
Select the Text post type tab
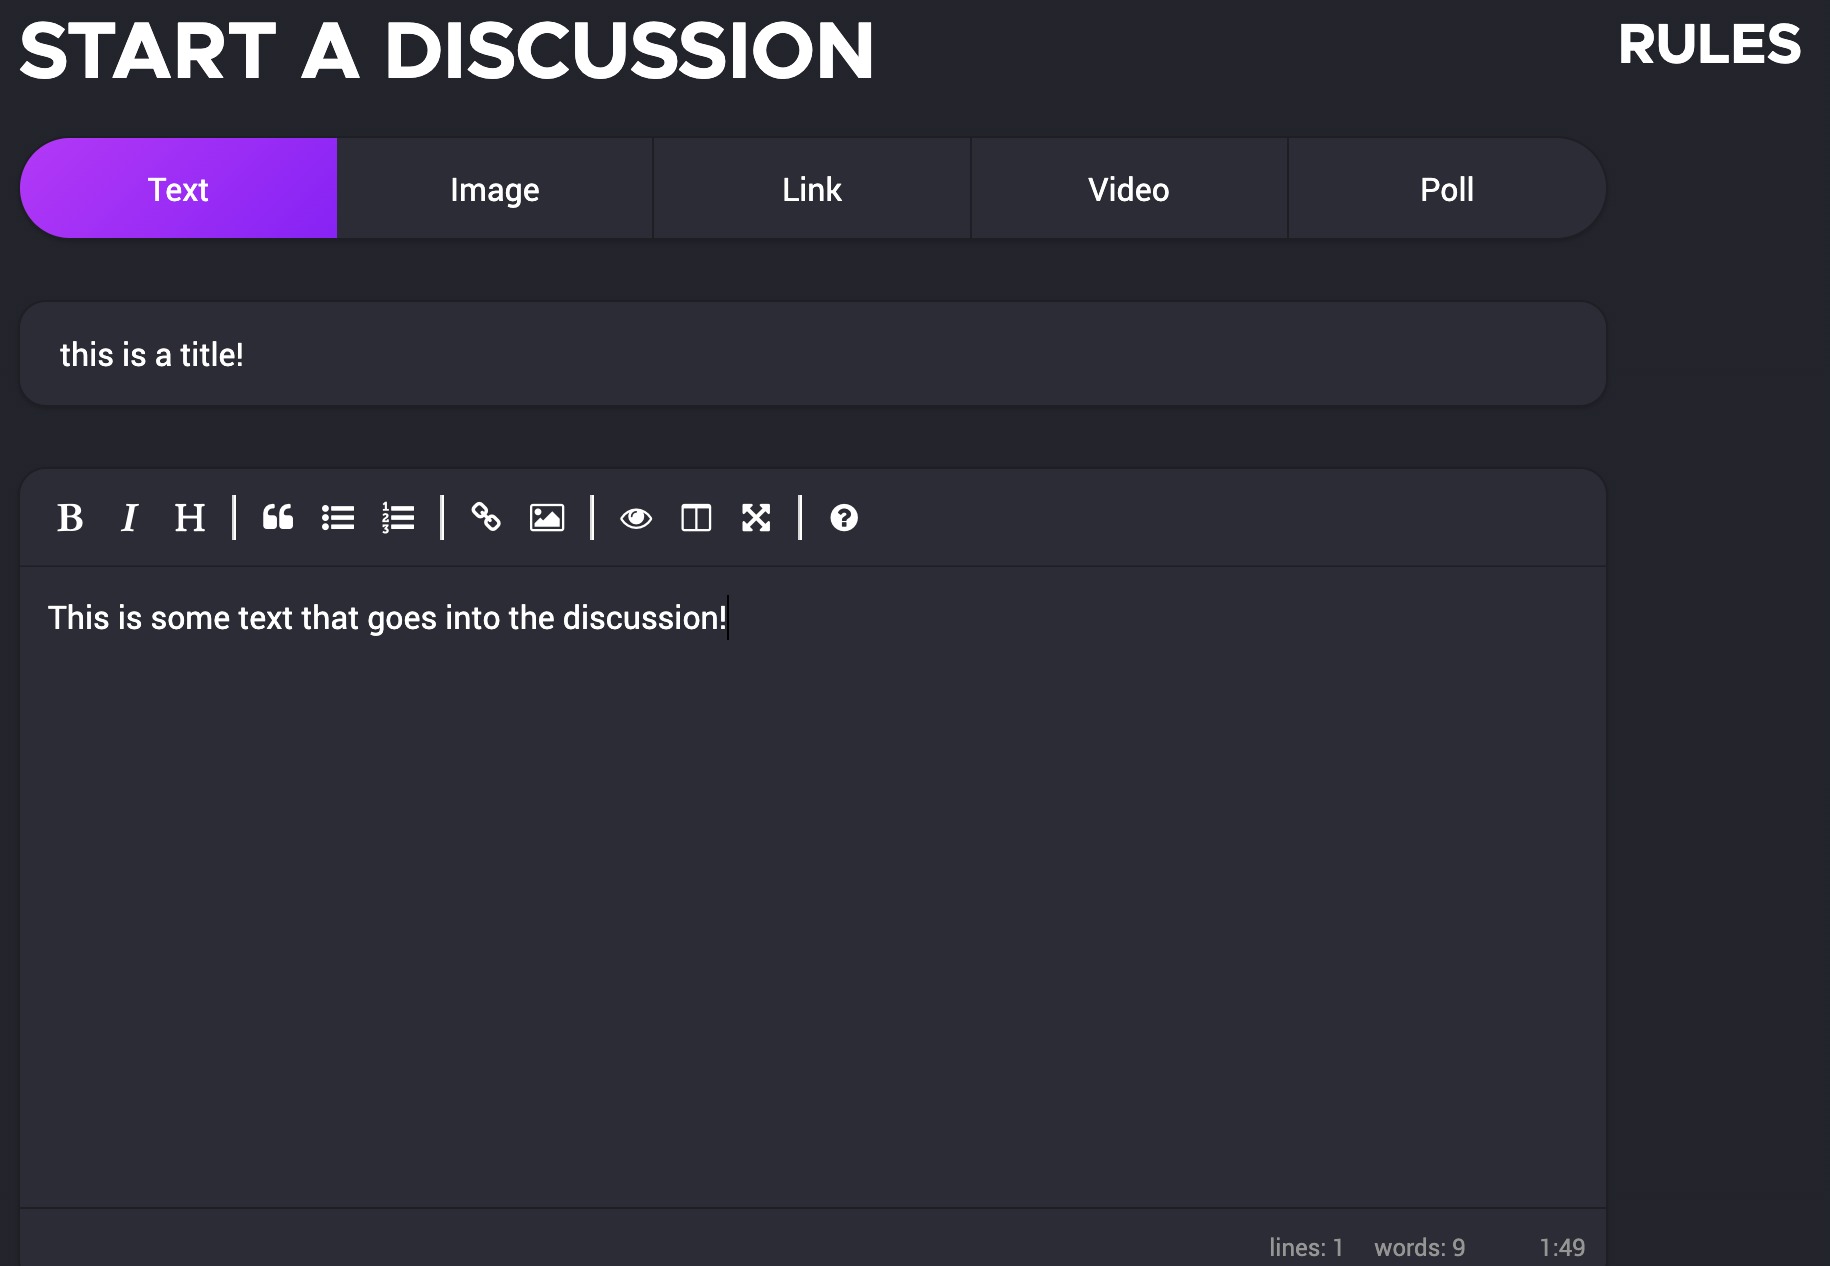click(x=178, y=189)
